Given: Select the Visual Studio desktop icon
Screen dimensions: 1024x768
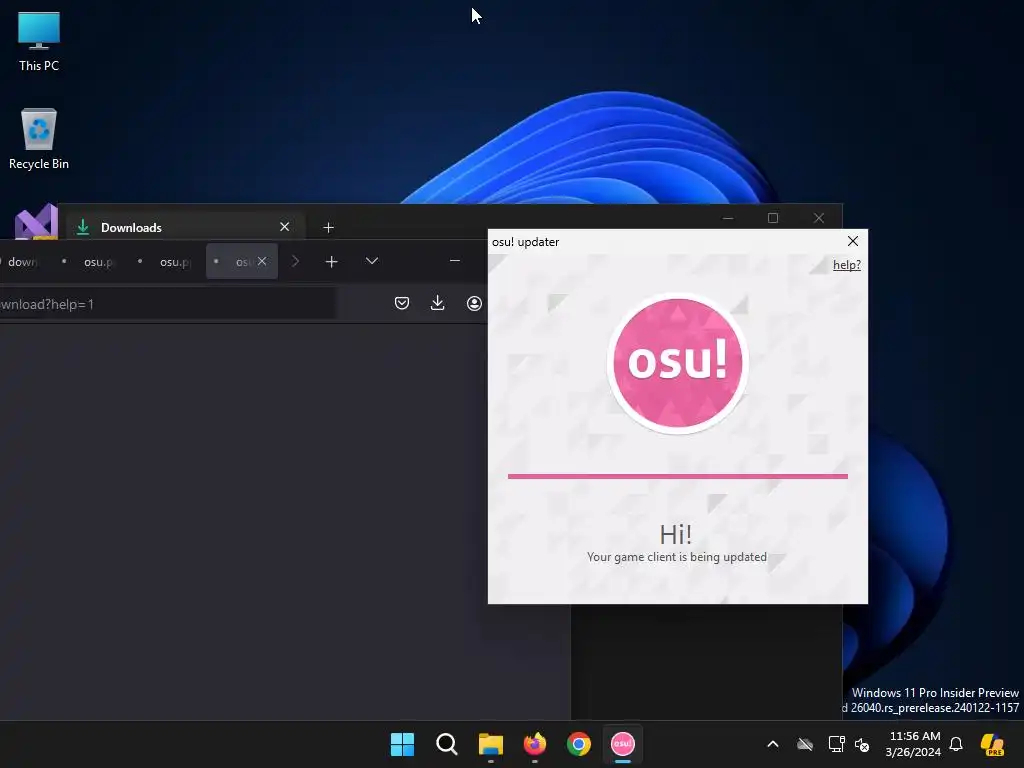Looking at the screenshot, I should point(36,222).
